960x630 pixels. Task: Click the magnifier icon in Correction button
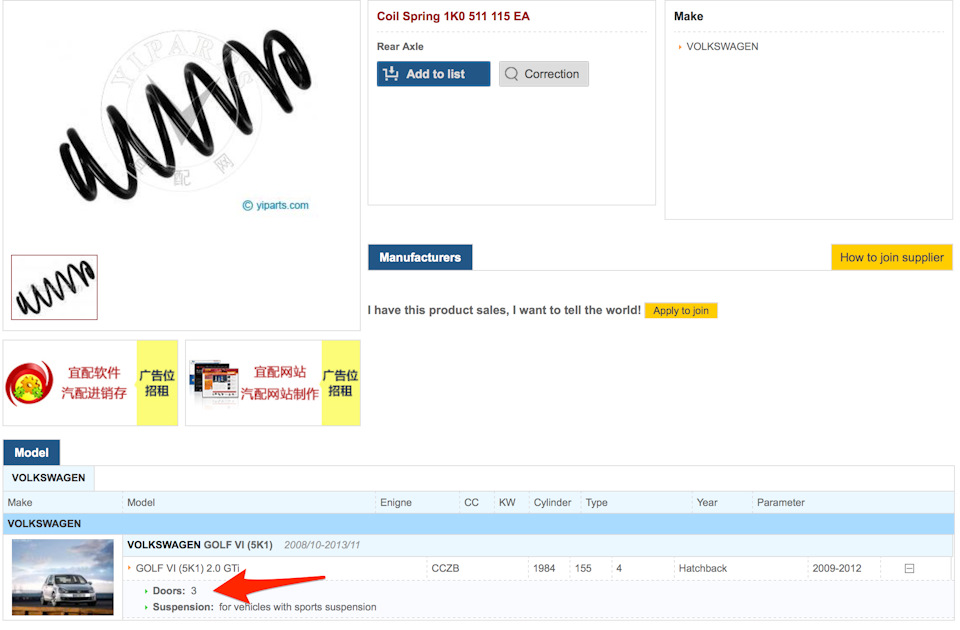(x=511, y=74)
